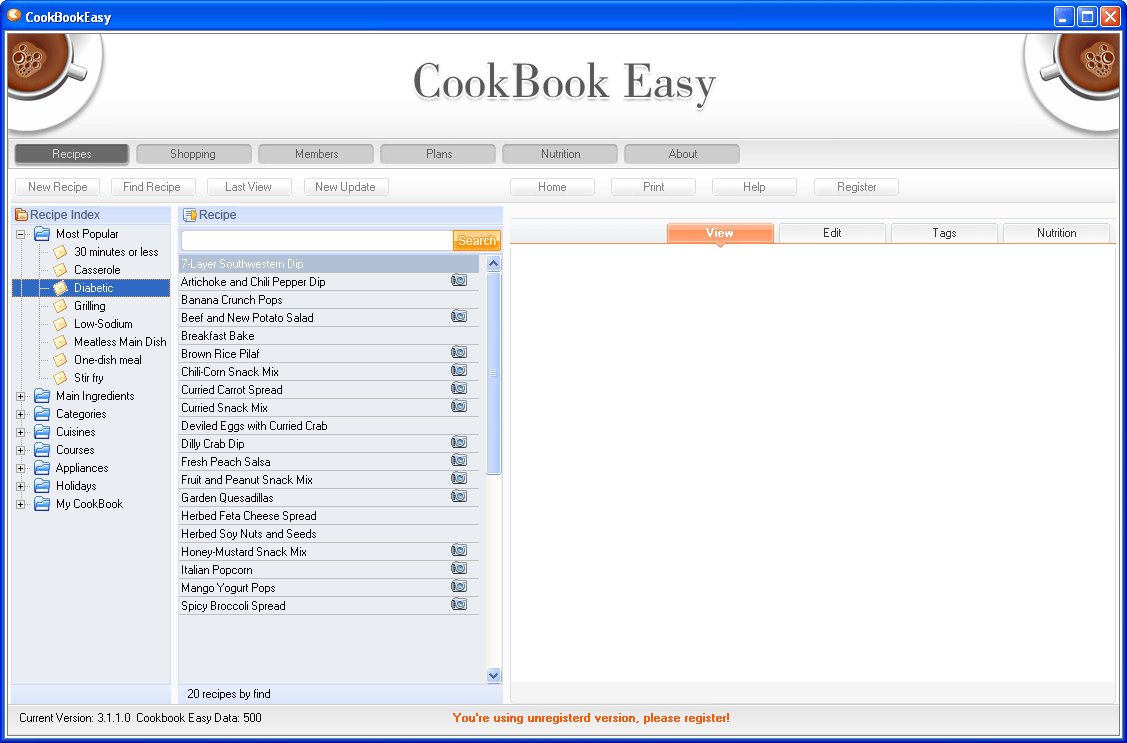Open the Nutrition tab on the right panel
The image size is (1127, 743).
click(1056, 232)
